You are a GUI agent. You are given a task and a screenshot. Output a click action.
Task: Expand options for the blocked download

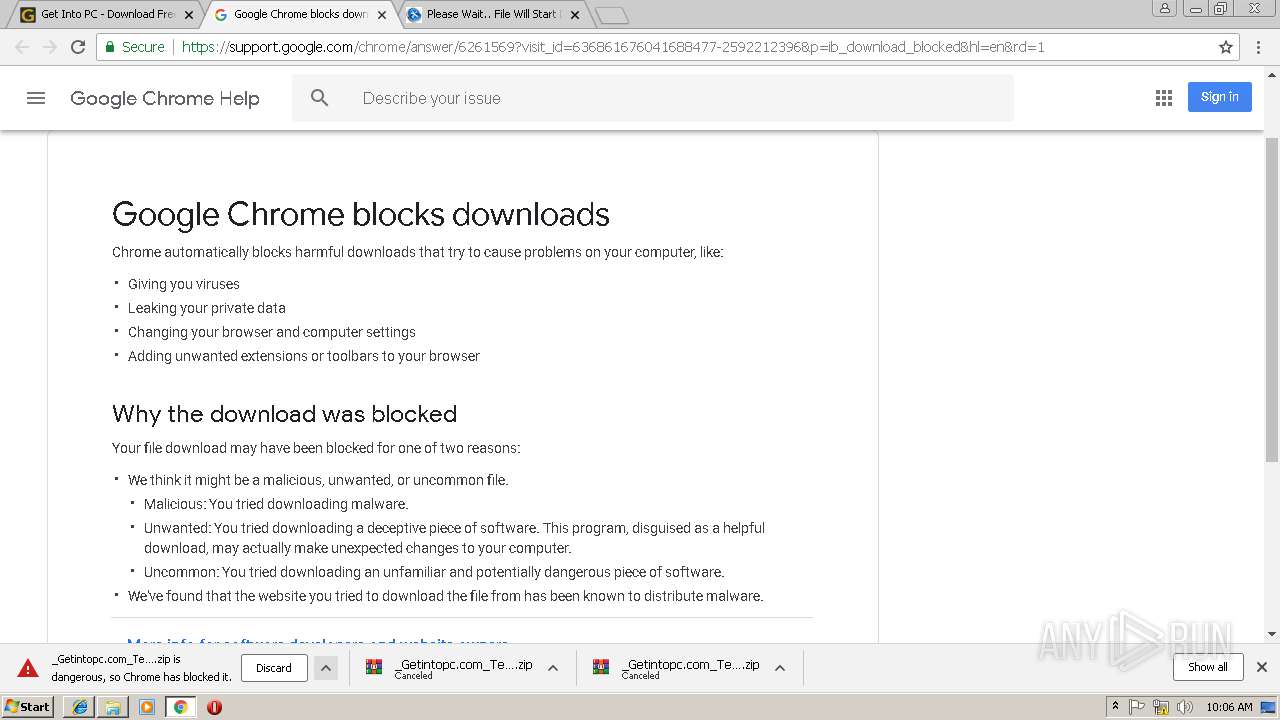pyautogui.click(x=326, y=668)
